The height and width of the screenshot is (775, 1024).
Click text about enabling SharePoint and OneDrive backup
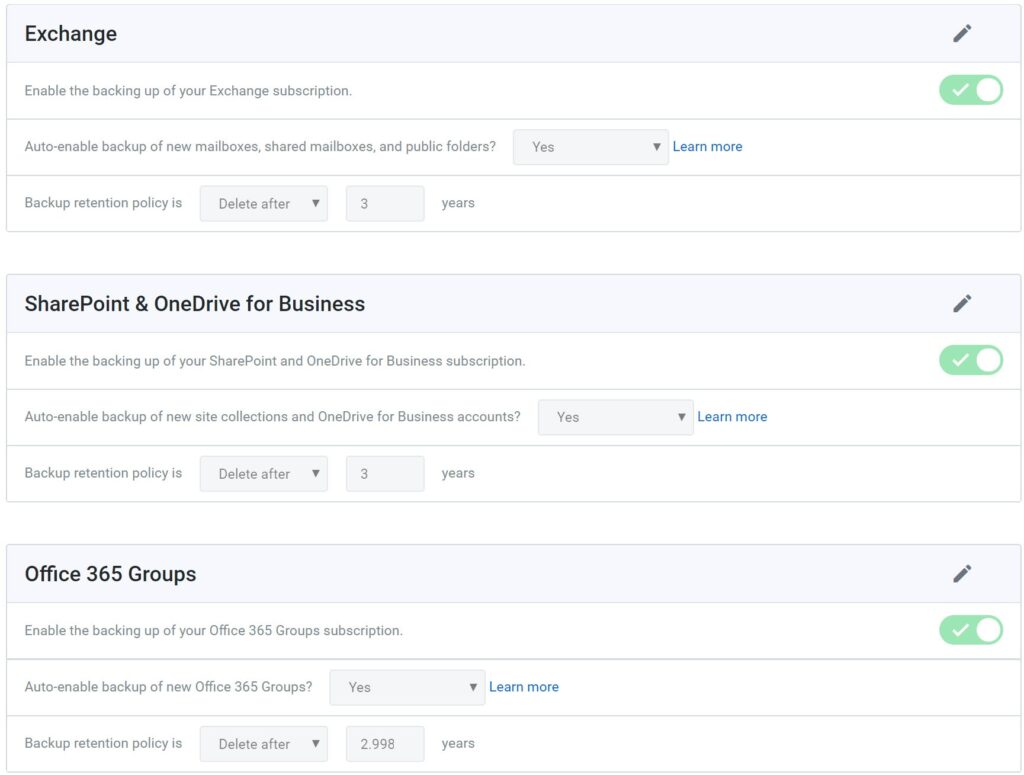point(275,361)
